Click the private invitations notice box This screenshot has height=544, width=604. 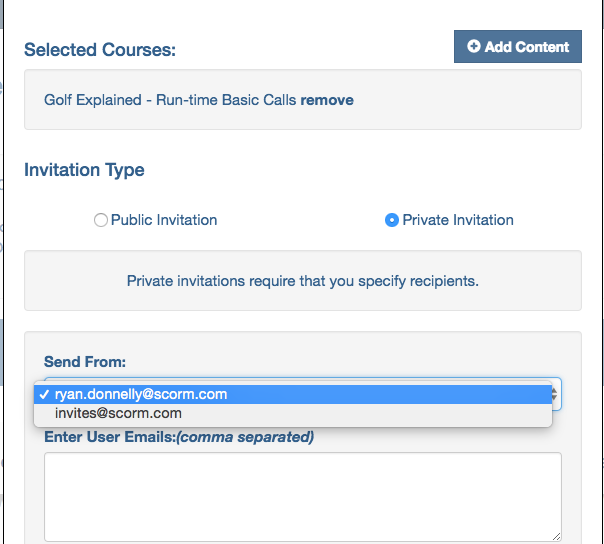coord(302,281)
